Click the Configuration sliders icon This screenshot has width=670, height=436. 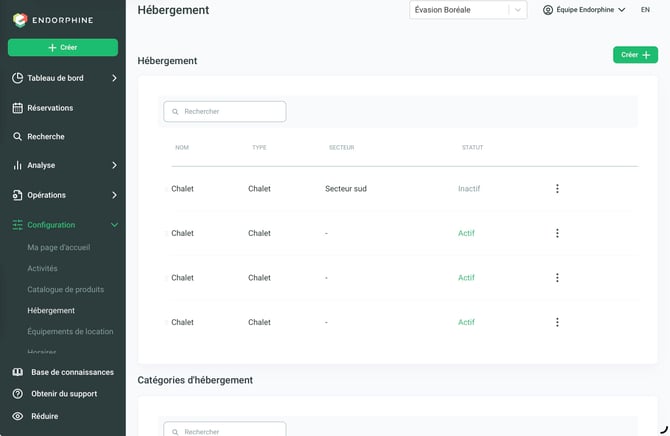point(18,224)
